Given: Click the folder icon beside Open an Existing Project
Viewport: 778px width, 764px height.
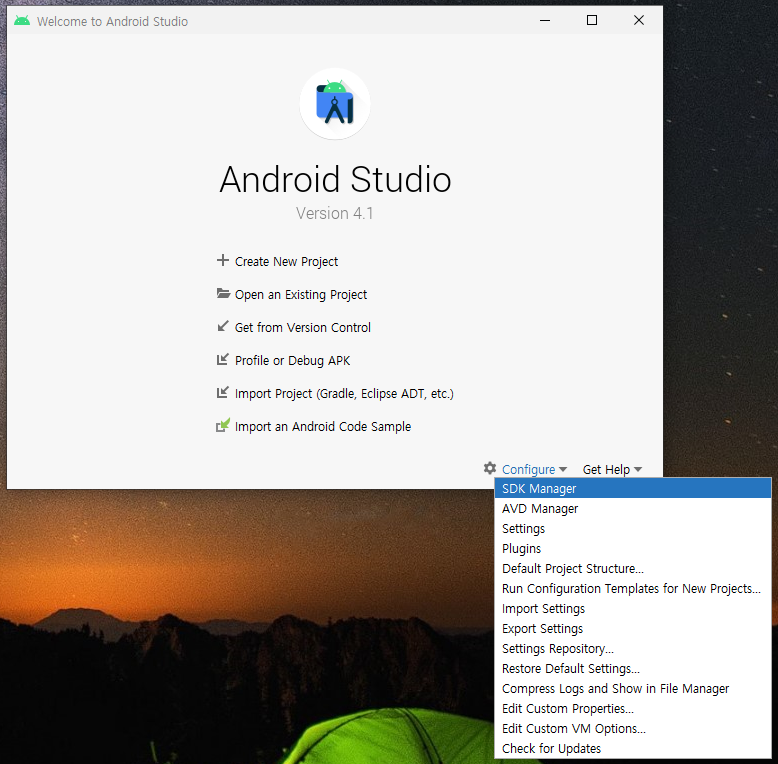Looking at the screenshot, I should pos(223,294).
